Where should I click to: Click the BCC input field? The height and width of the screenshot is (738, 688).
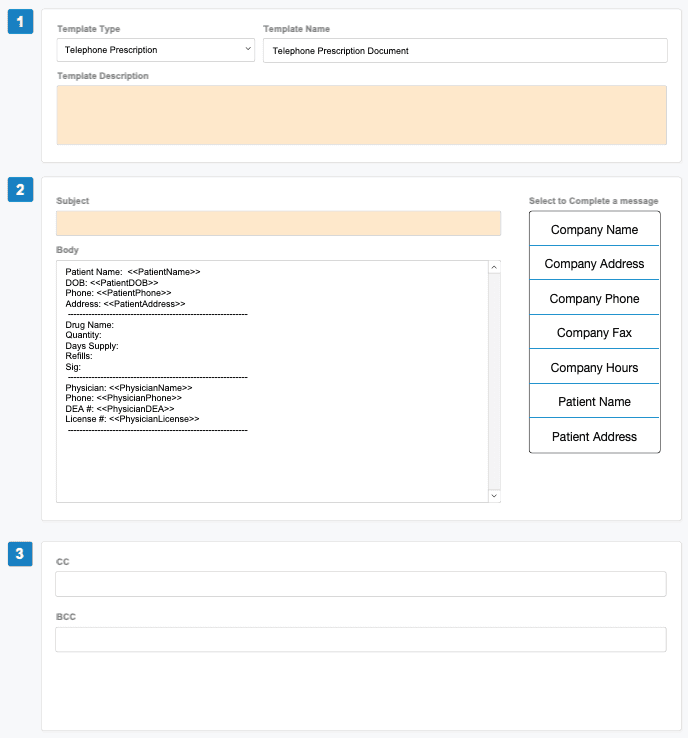tap(360, 639)
